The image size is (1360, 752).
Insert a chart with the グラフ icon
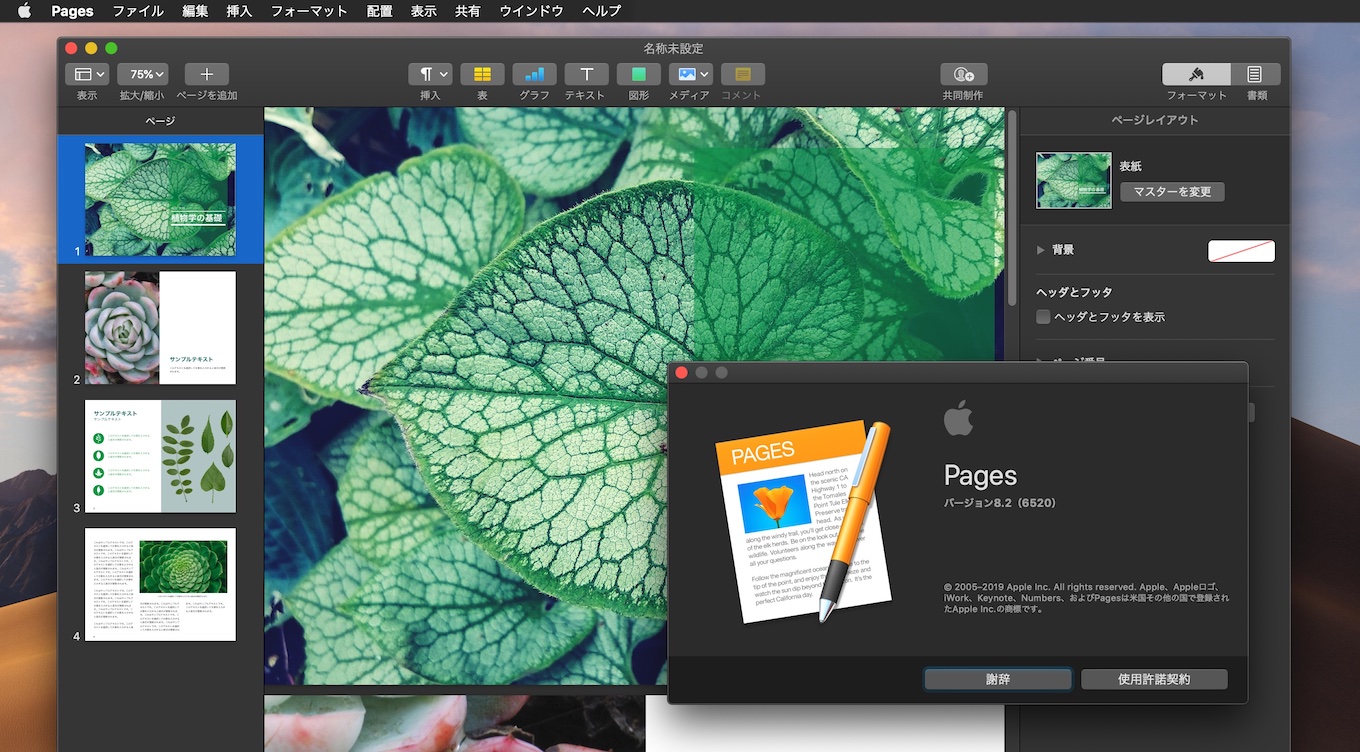coord(535,74)
